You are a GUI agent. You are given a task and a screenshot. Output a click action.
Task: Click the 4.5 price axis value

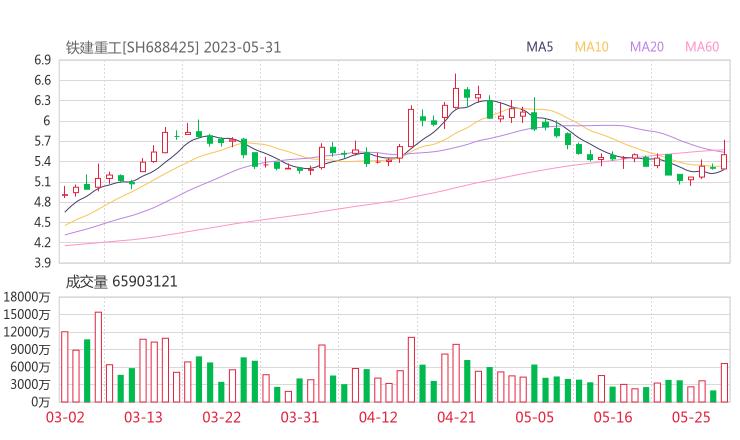click(x=42, y=222)
